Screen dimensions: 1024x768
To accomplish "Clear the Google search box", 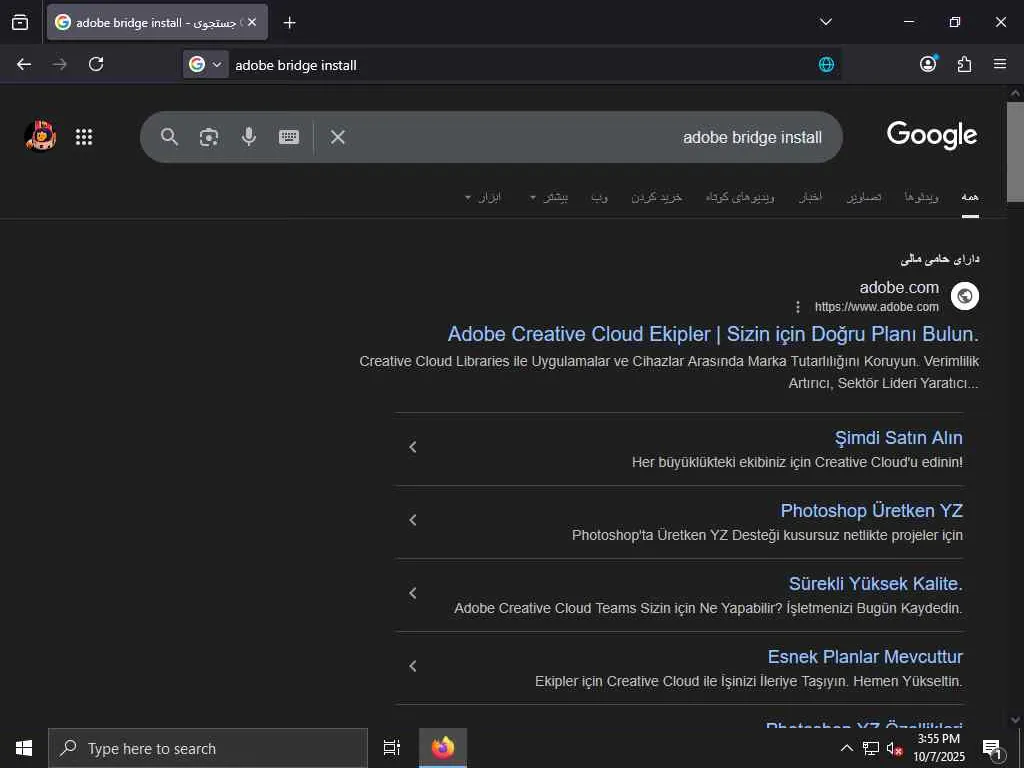I will pyautogui.click(x=338, y=137).
